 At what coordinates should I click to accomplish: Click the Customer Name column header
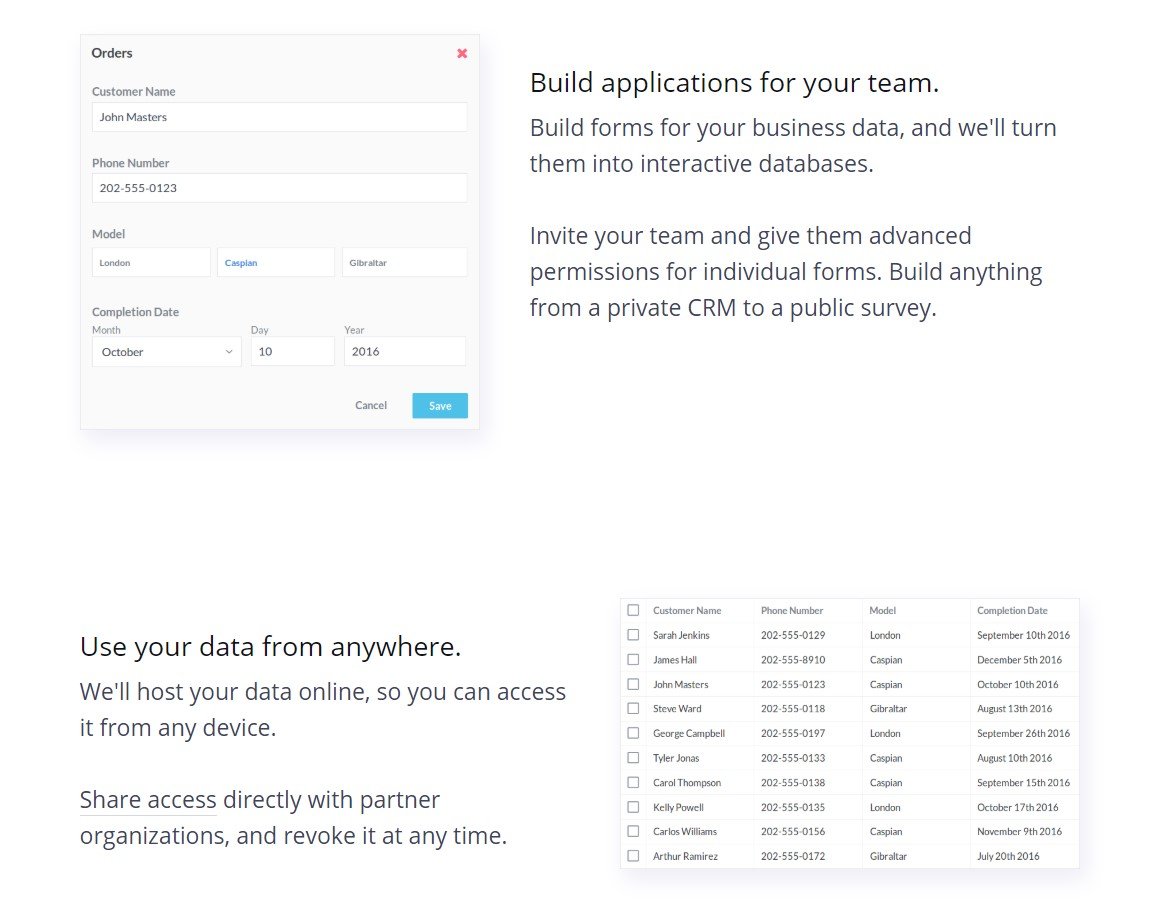(x=687, y=611)
